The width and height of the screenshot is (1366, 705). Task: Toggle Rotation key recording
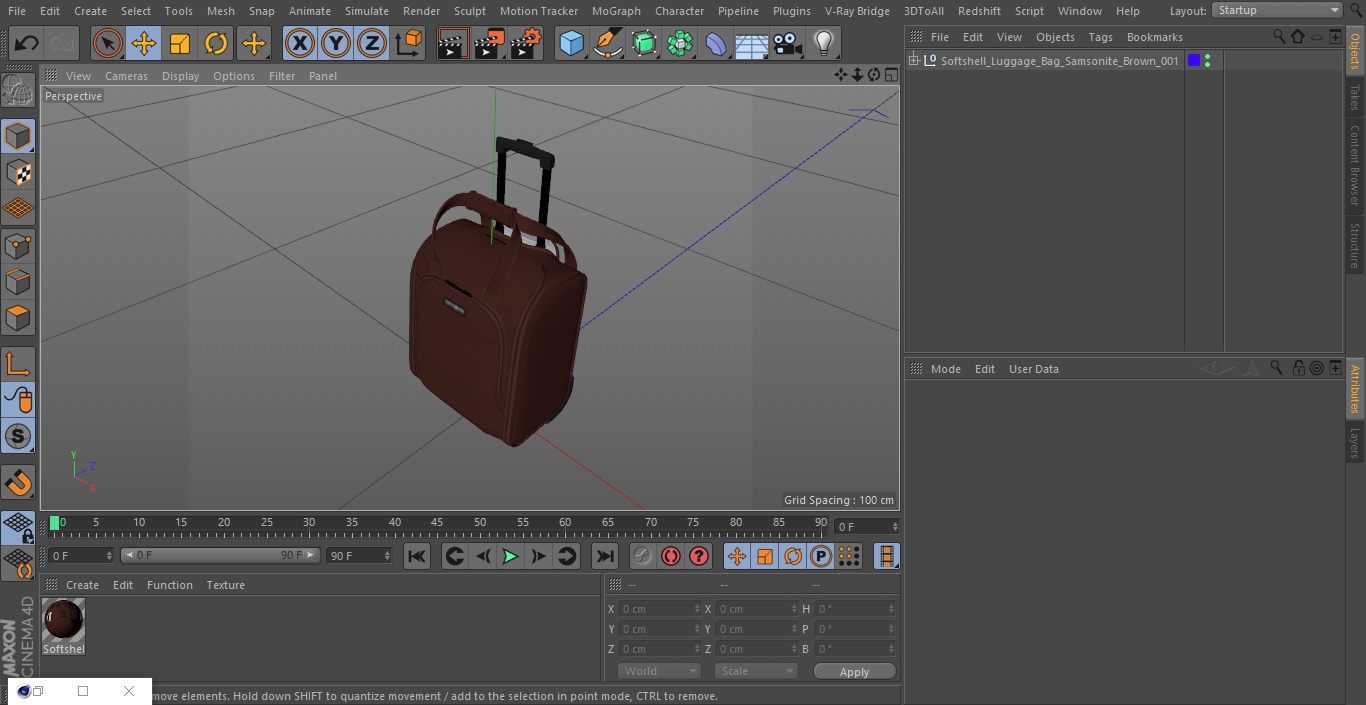793,556
